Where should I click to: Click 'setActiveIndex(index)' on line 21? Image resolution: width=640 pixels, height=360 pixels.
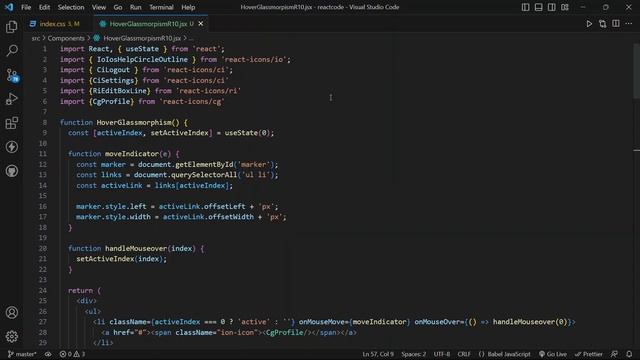point(119,259)
